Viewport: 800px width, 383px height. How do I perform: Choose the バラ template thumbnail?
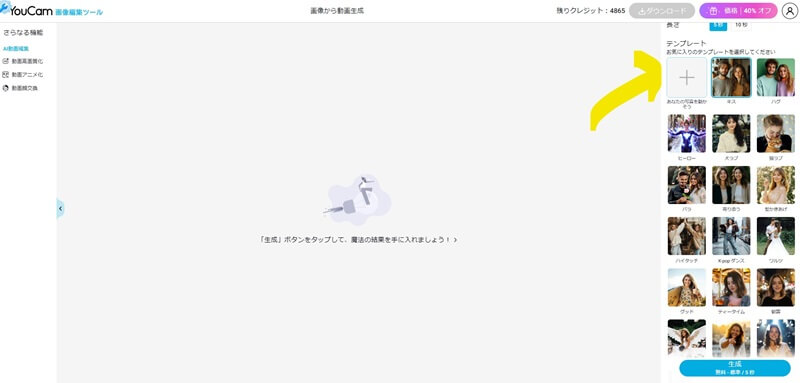pos(687,185)
